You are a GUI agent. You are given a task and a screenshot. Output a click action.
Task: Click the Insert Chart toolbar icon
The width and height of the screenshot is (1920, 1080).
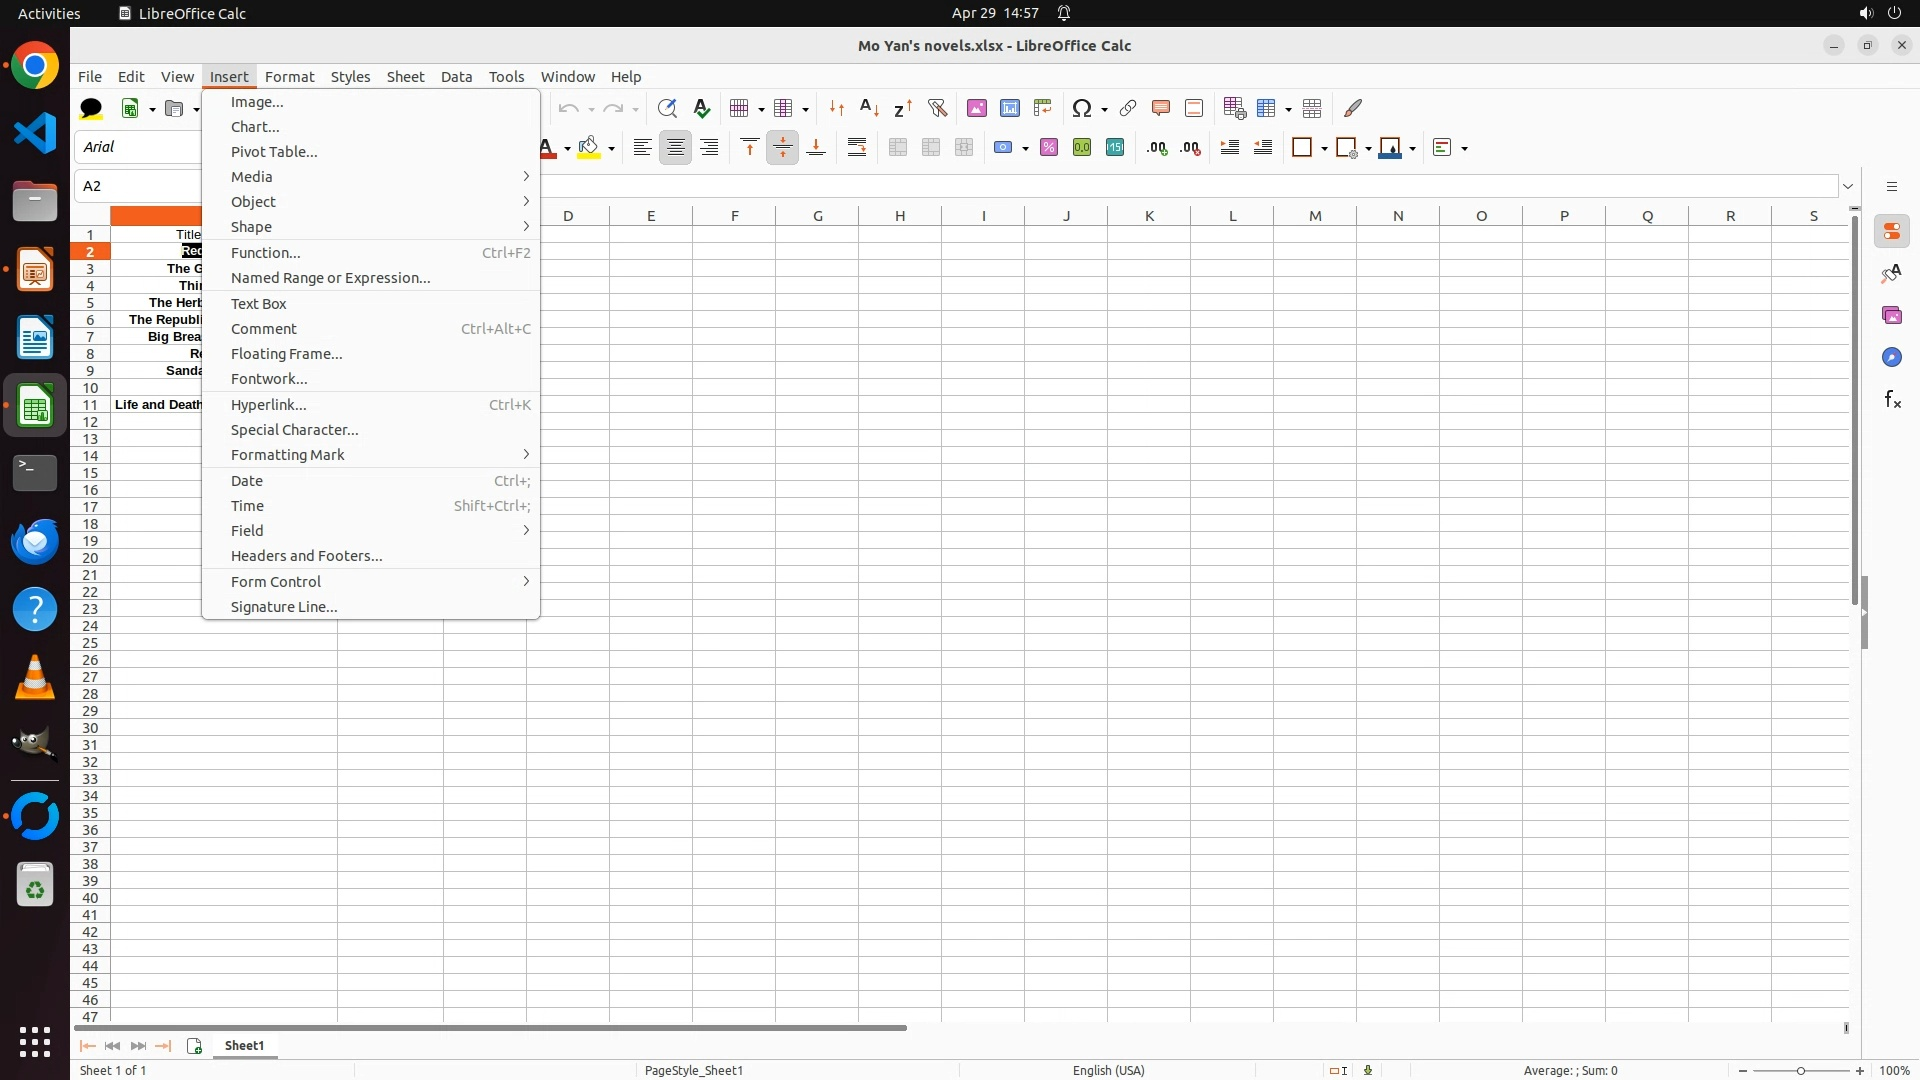coord(1010,109)
